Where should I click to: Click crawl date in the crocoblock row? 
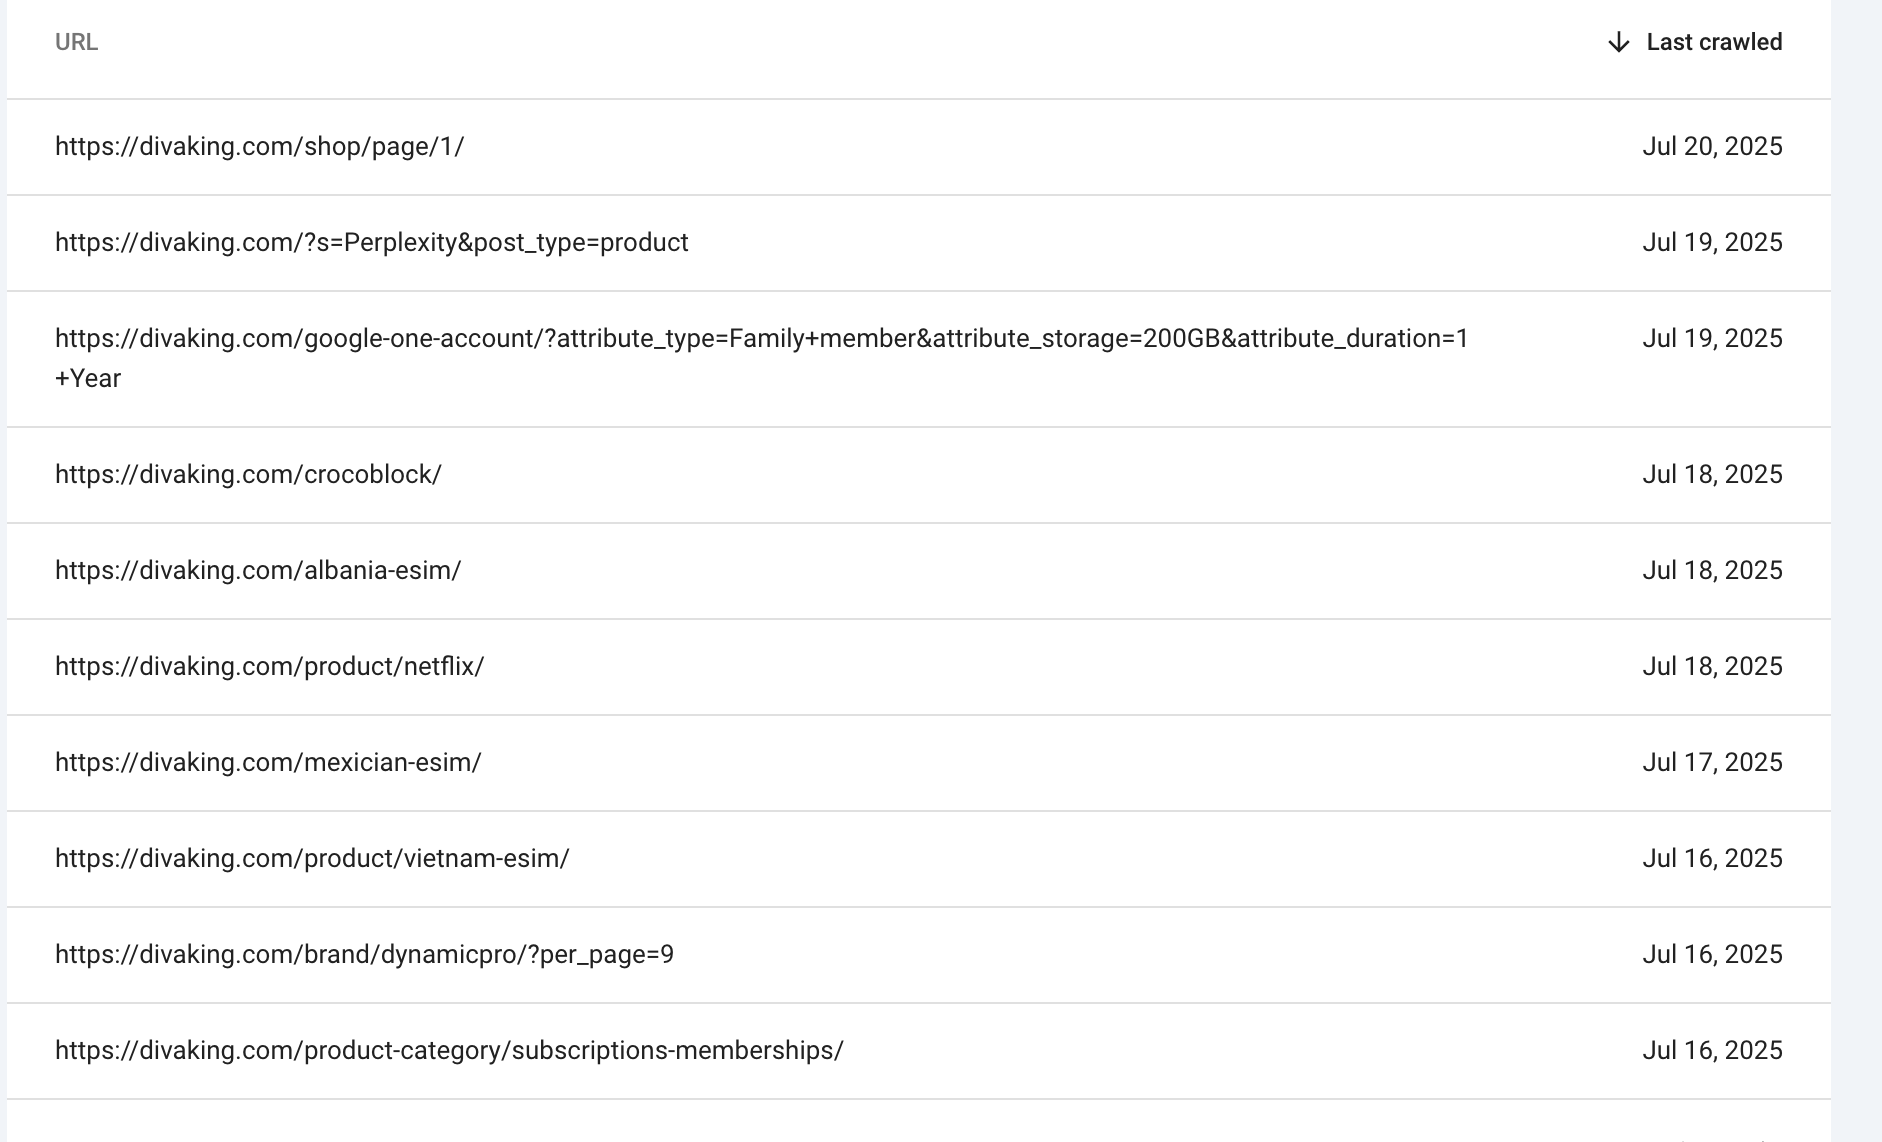tap(1712, 475)
